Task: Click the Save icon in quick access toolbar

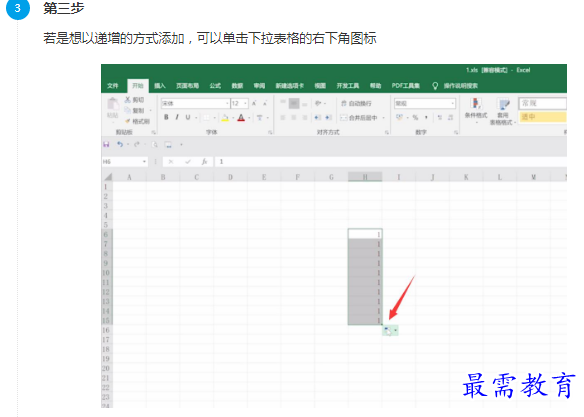Action: 106,144
